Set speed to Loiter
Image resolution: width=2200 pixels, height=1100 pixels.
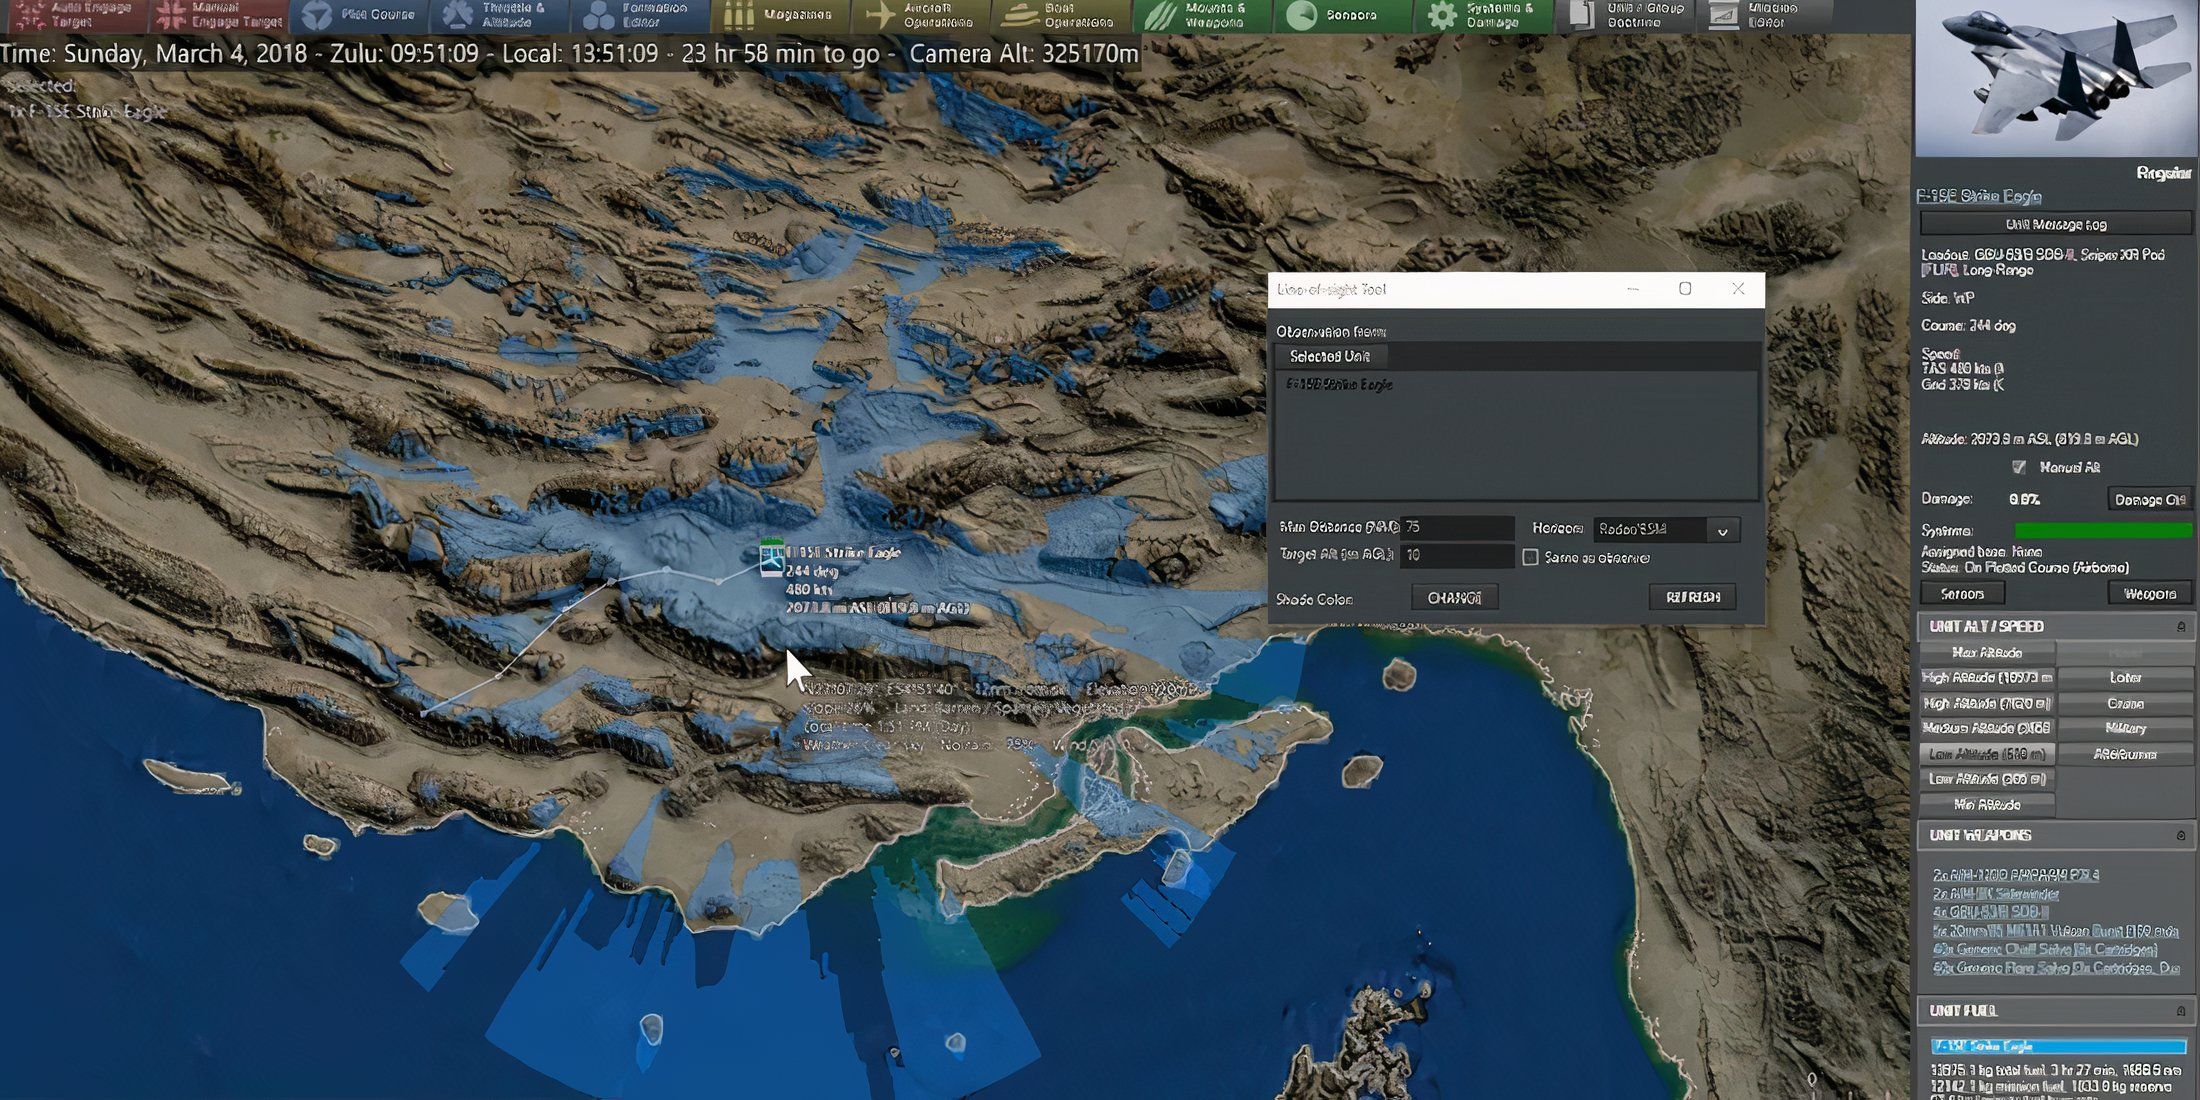tap(2125, 678)
